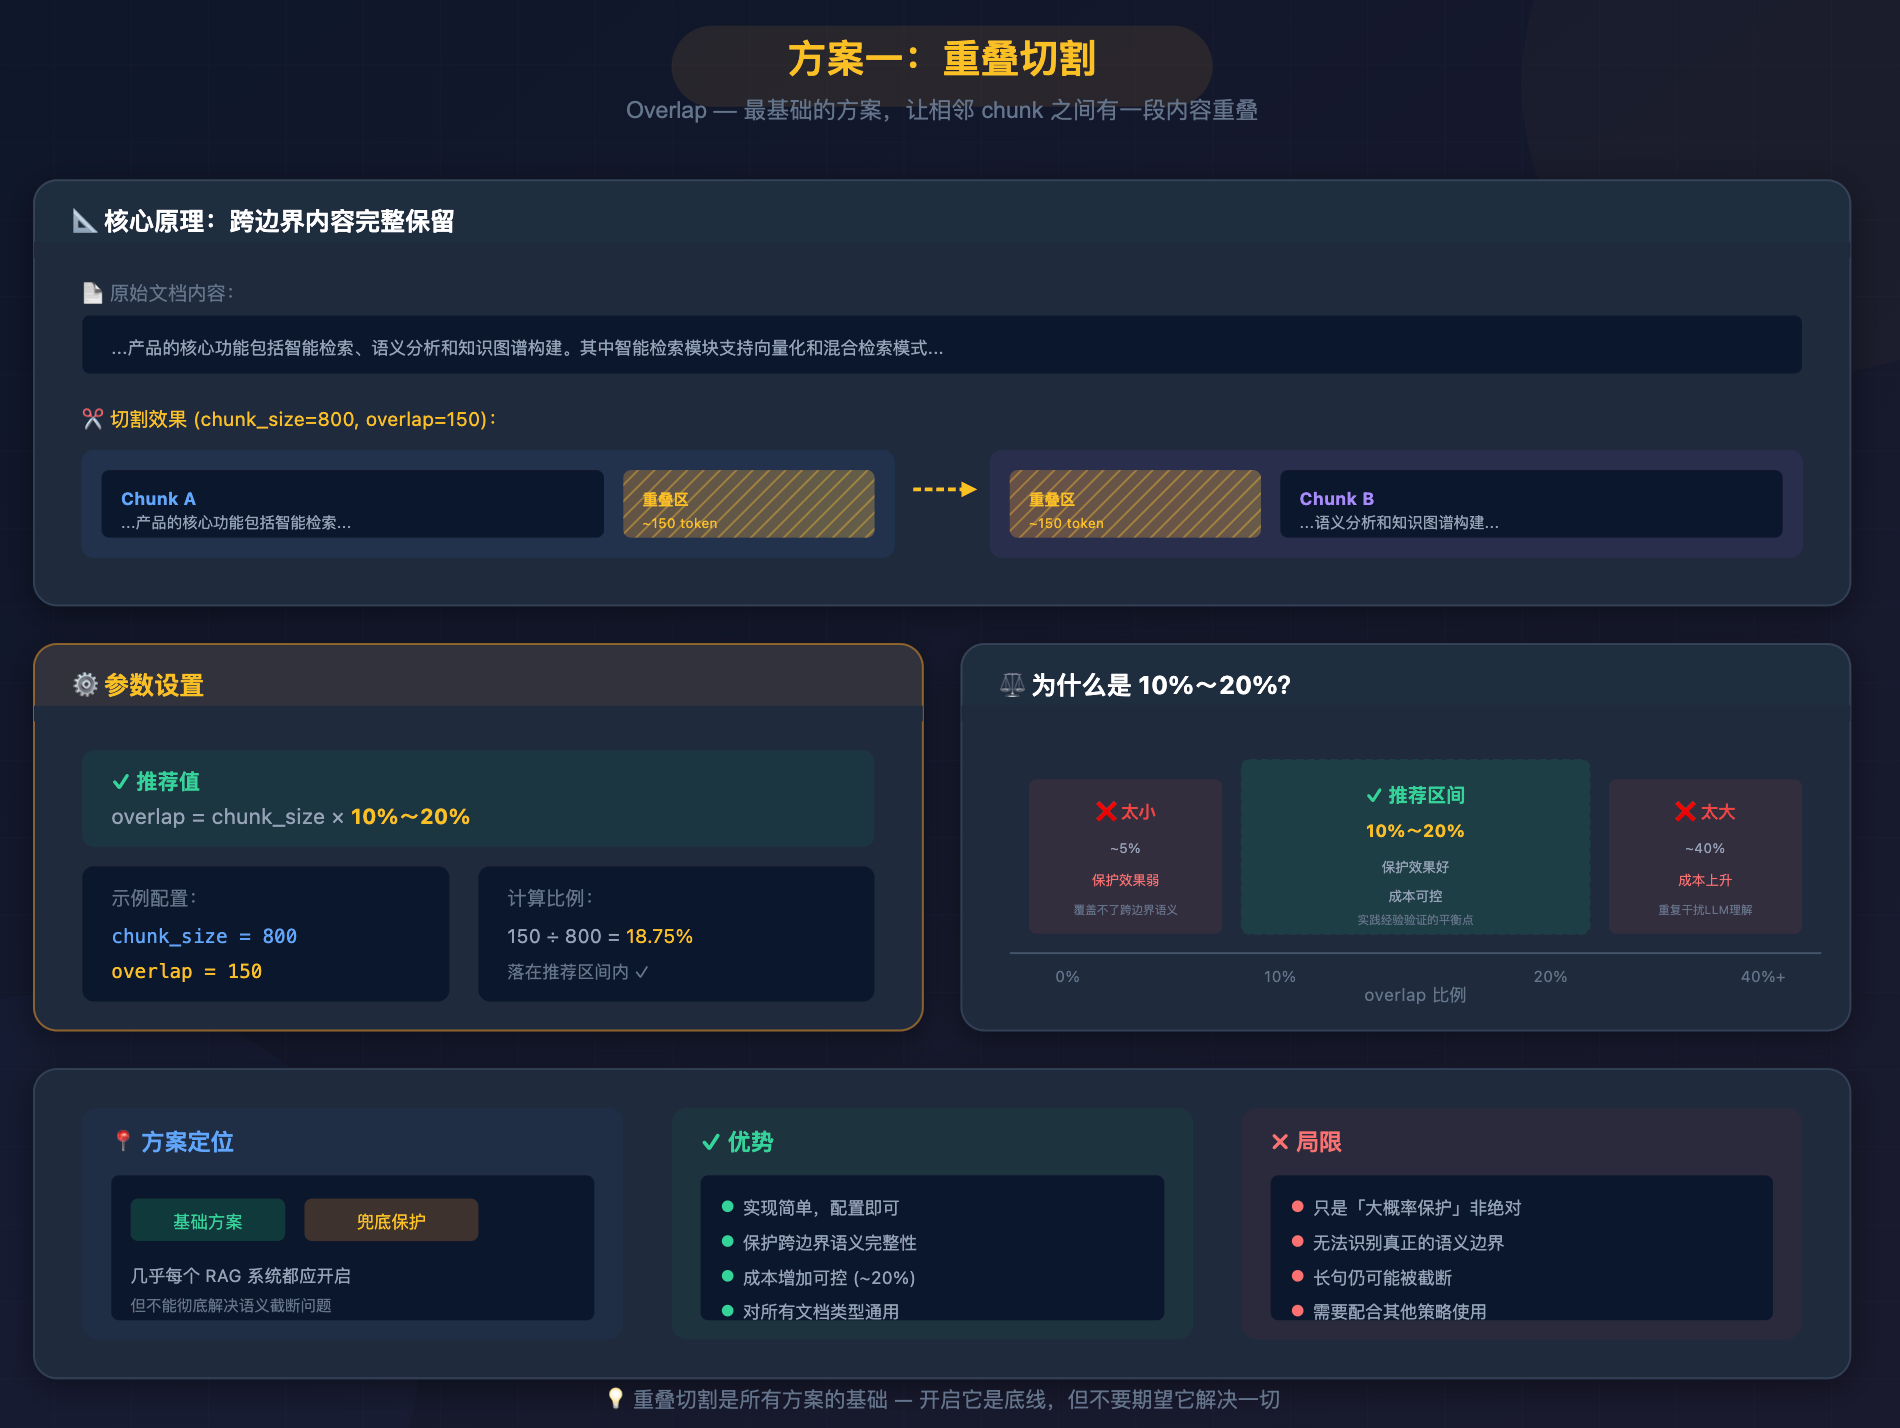Screen dimensions: 1900x1428
Task: Select the 兜底保护 orange tag
Action: [x=391, y=1221]
